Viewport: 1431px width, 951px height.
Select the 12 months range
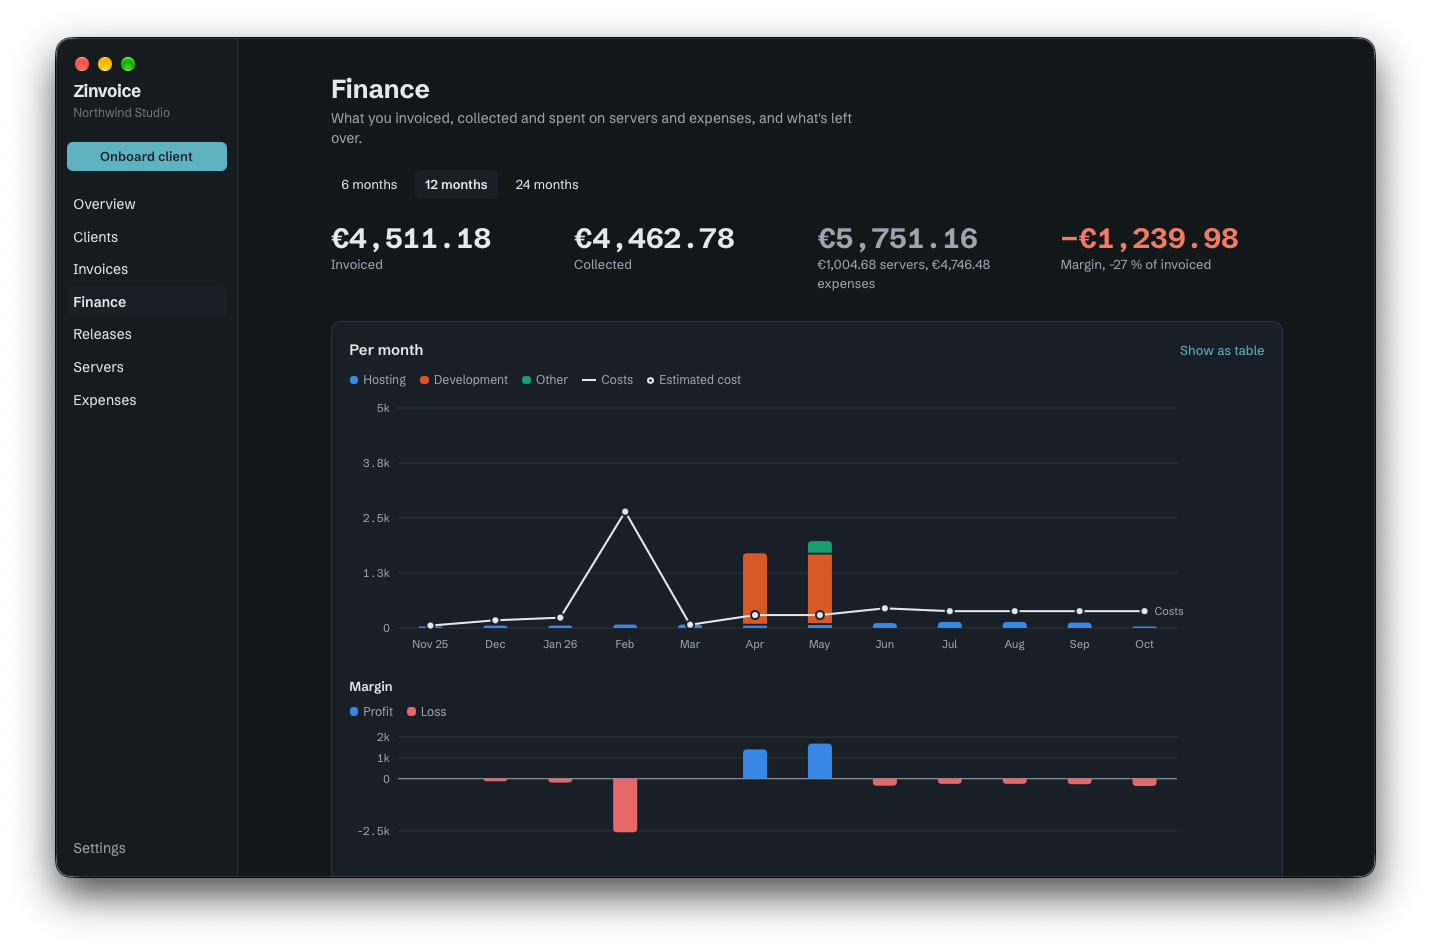(456, 185)
